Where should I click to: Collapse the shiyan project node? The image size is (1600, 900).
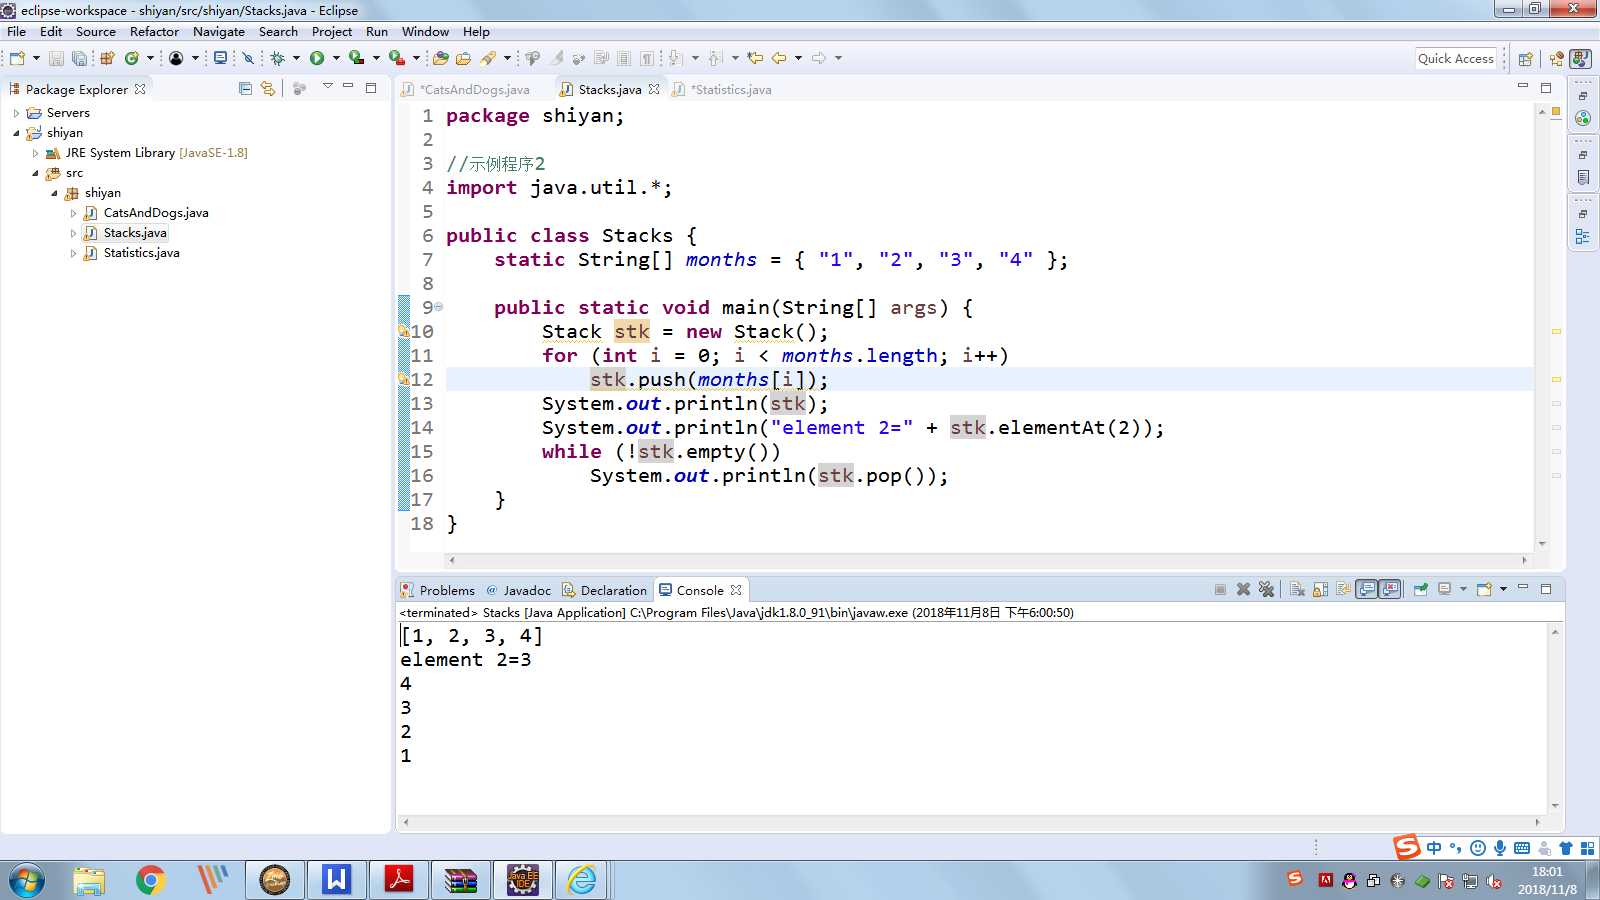click(x=16, y=133)
